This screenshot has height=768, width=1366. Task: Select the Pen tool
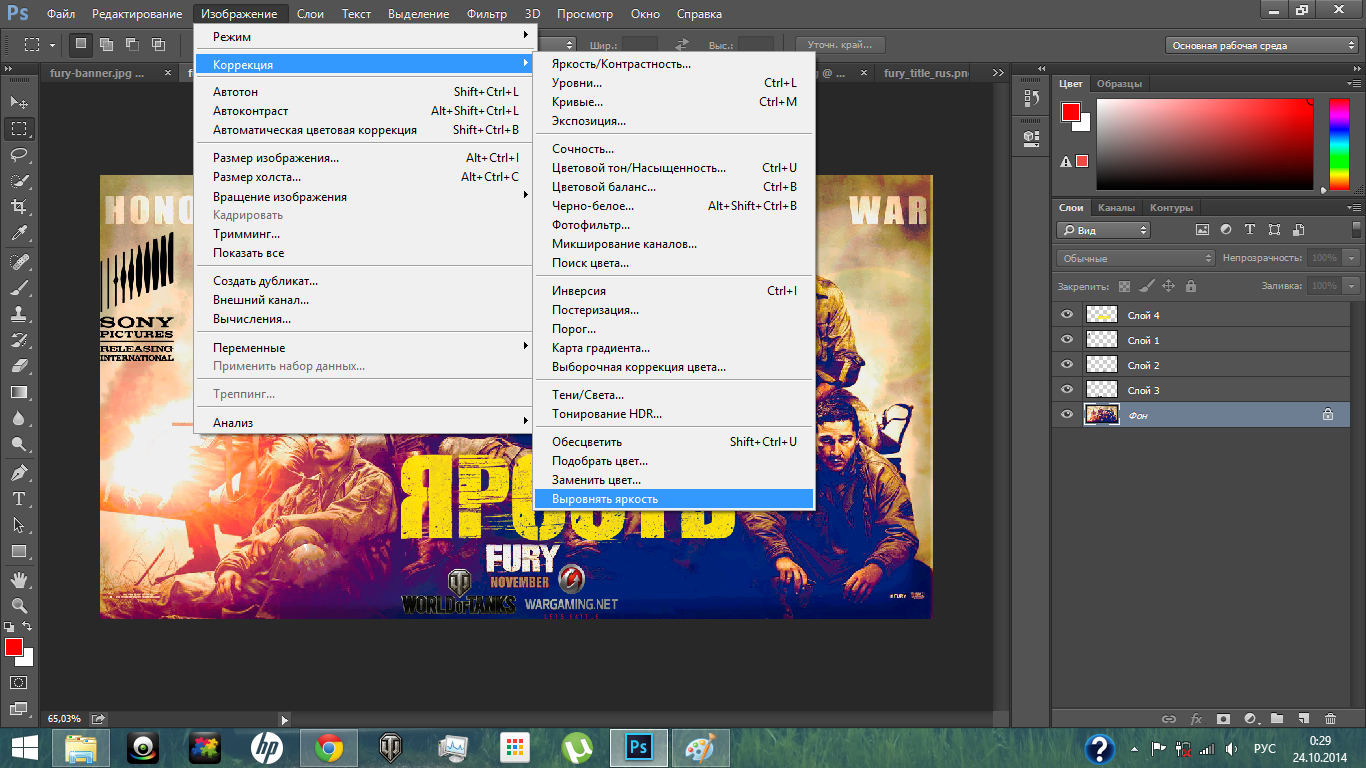tap(19, 472)
